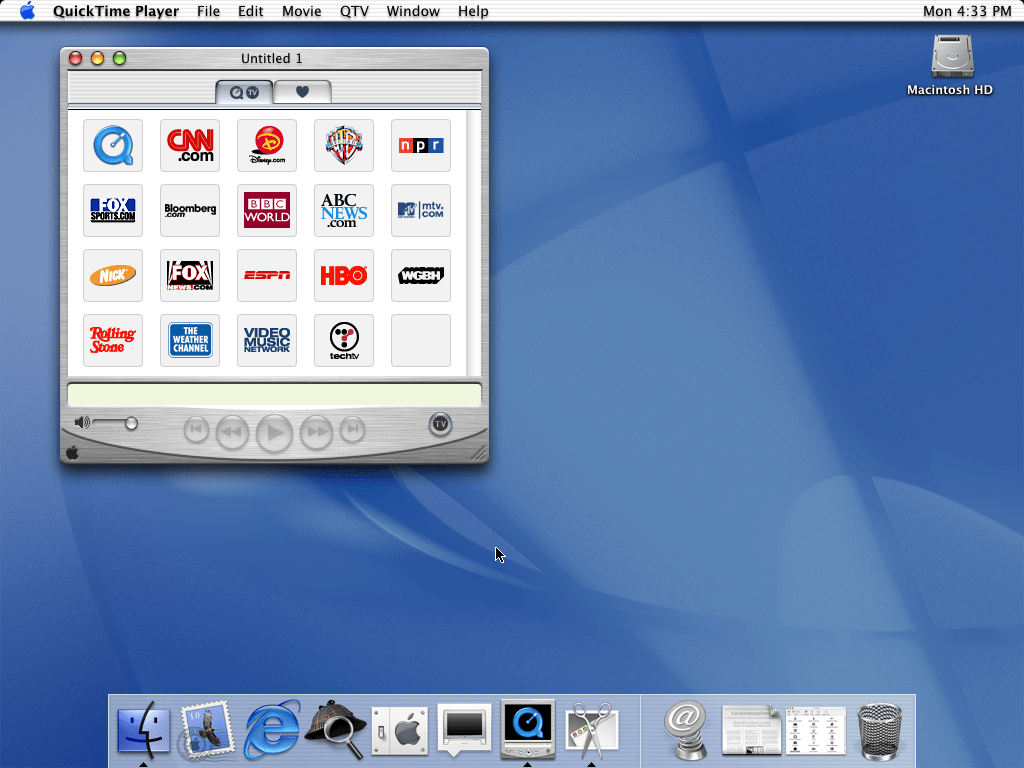The image size is (1024, 768).
Task: Switch to the QuickTime TV channels tab
Action: coord(244,92)
